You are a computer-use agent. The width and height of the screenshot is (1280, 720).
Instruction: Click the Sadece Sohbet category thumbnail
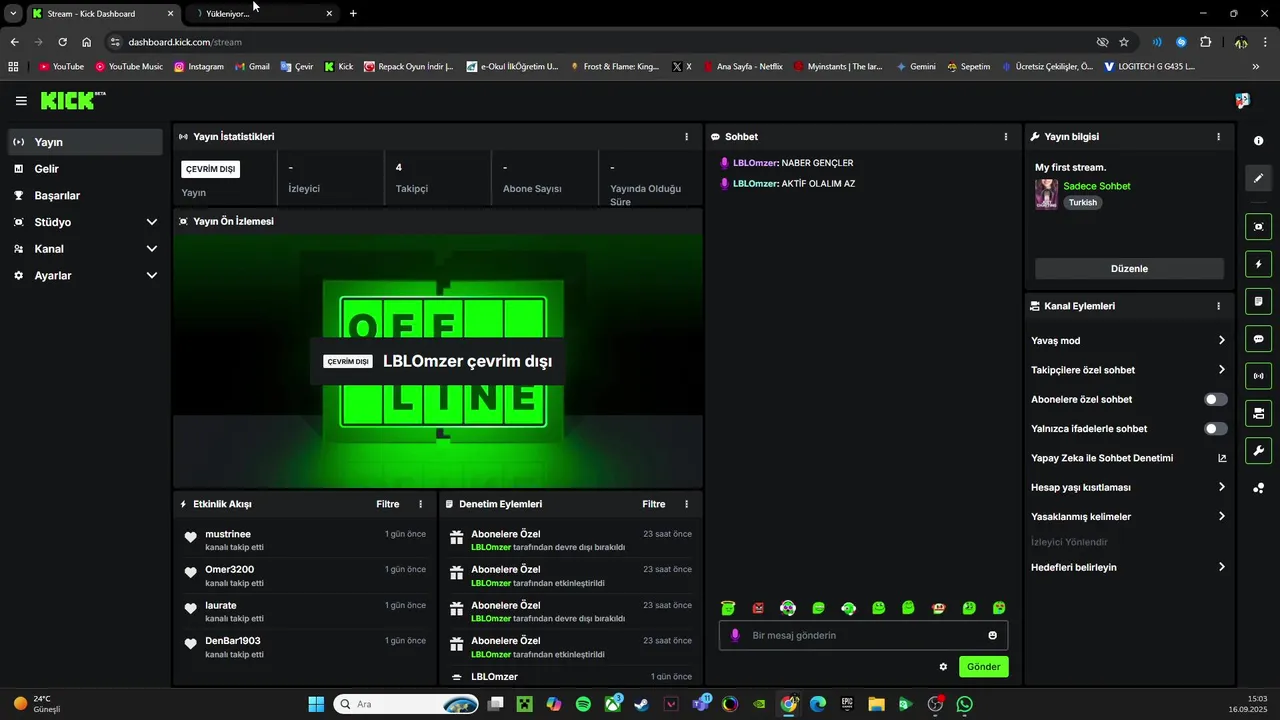1046,194
